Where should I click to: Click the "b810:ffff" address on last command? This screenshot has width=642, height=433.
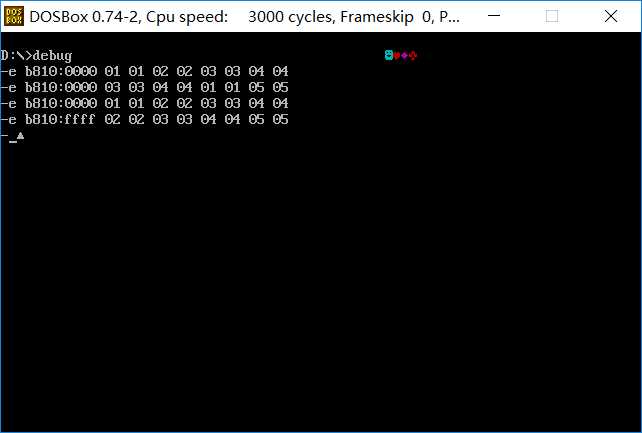(x=60, y=120)
